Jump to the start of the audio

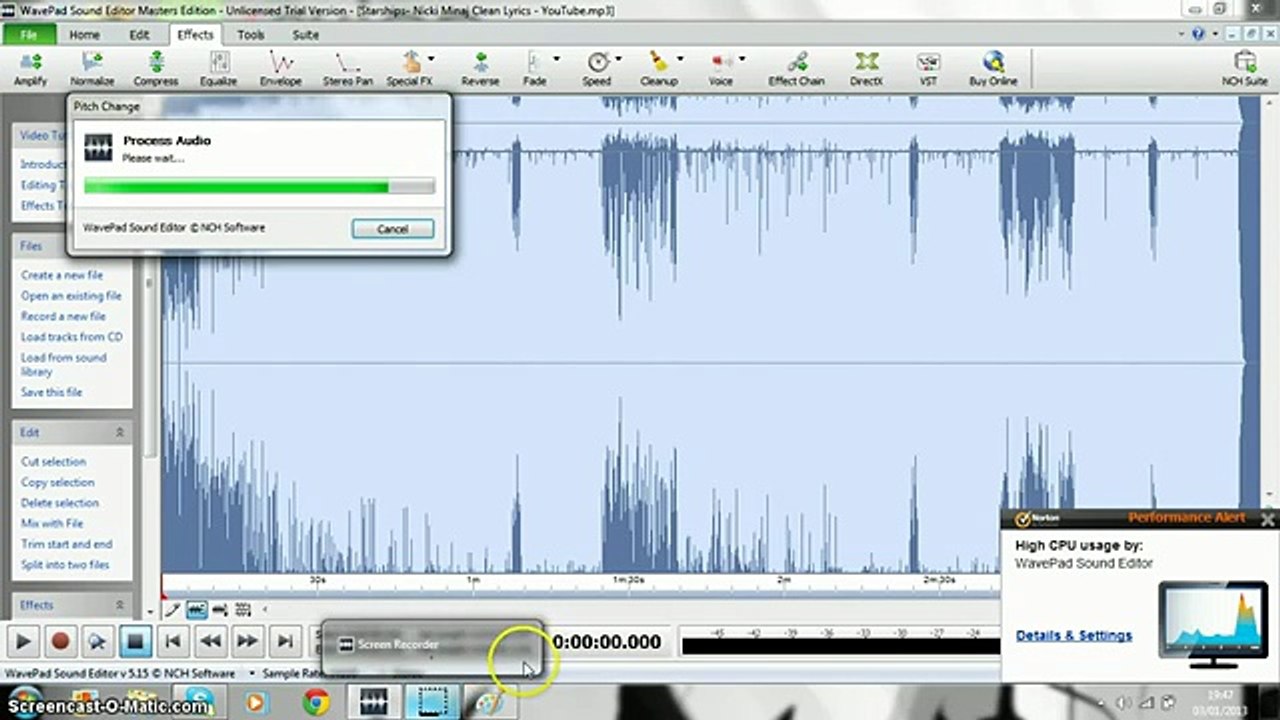(x=173, y=641)
